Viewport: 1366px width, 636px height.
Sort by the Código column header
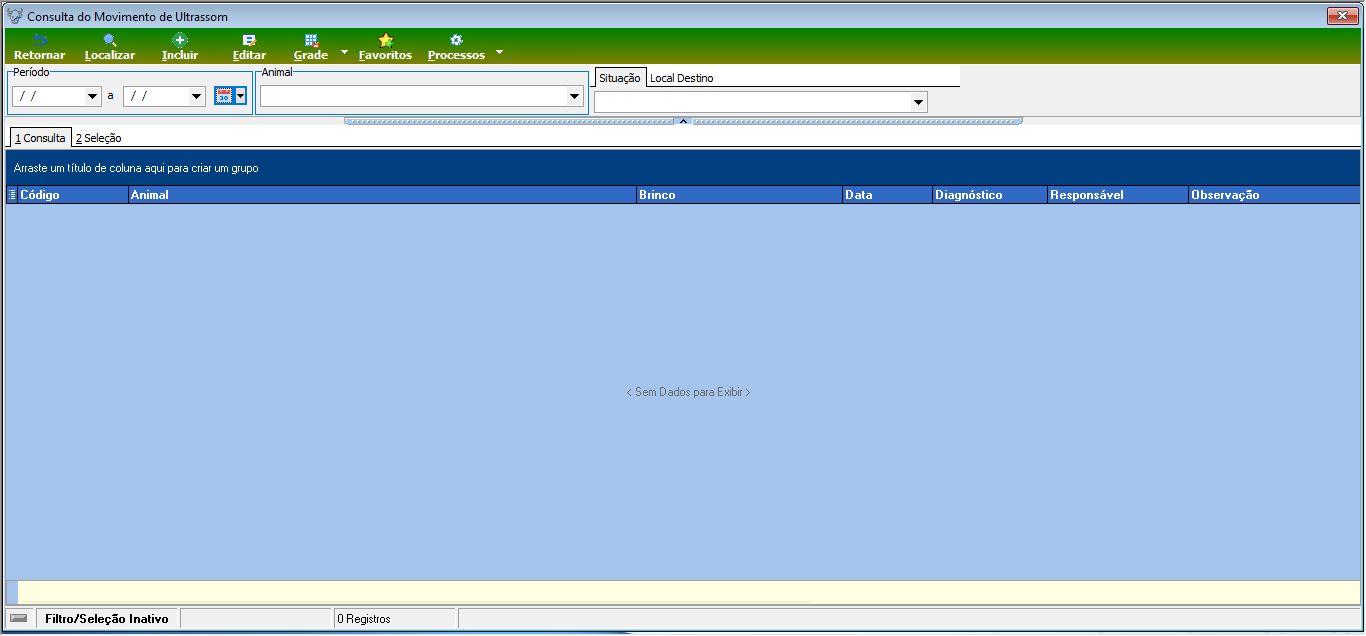(73, 195)
